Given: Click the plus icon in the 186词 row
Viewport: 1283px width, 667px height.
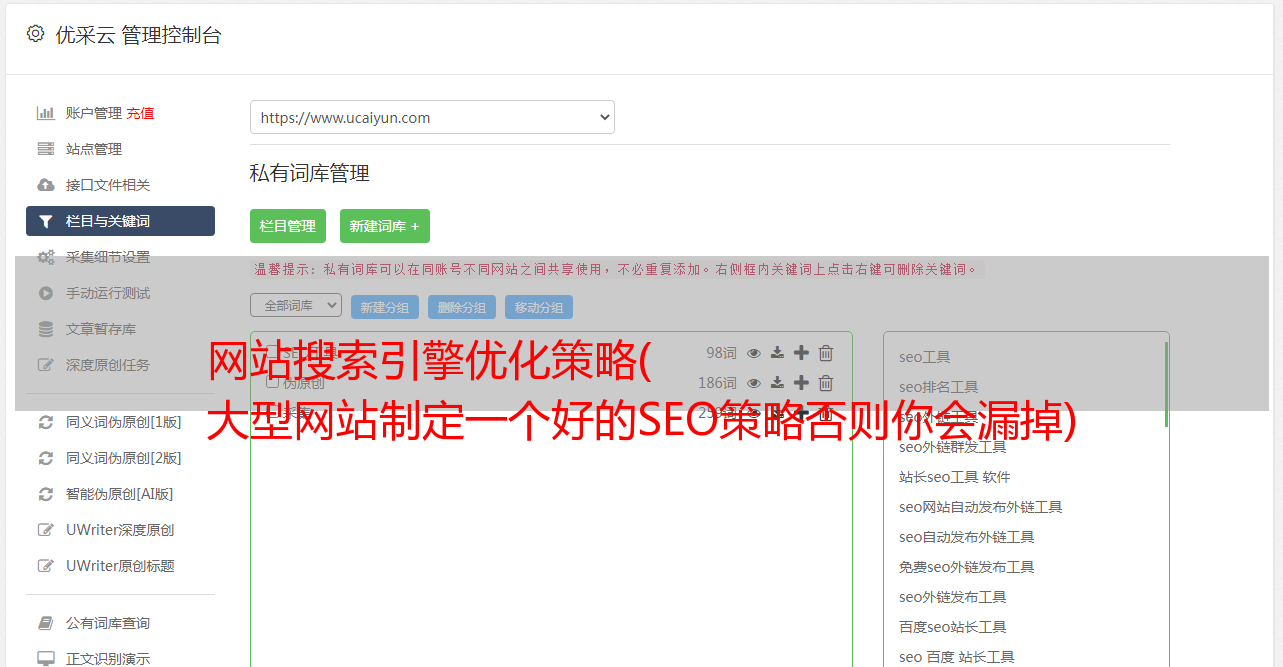Looking at the screenshot, I should pyautogui.click(x=801, y=383).
